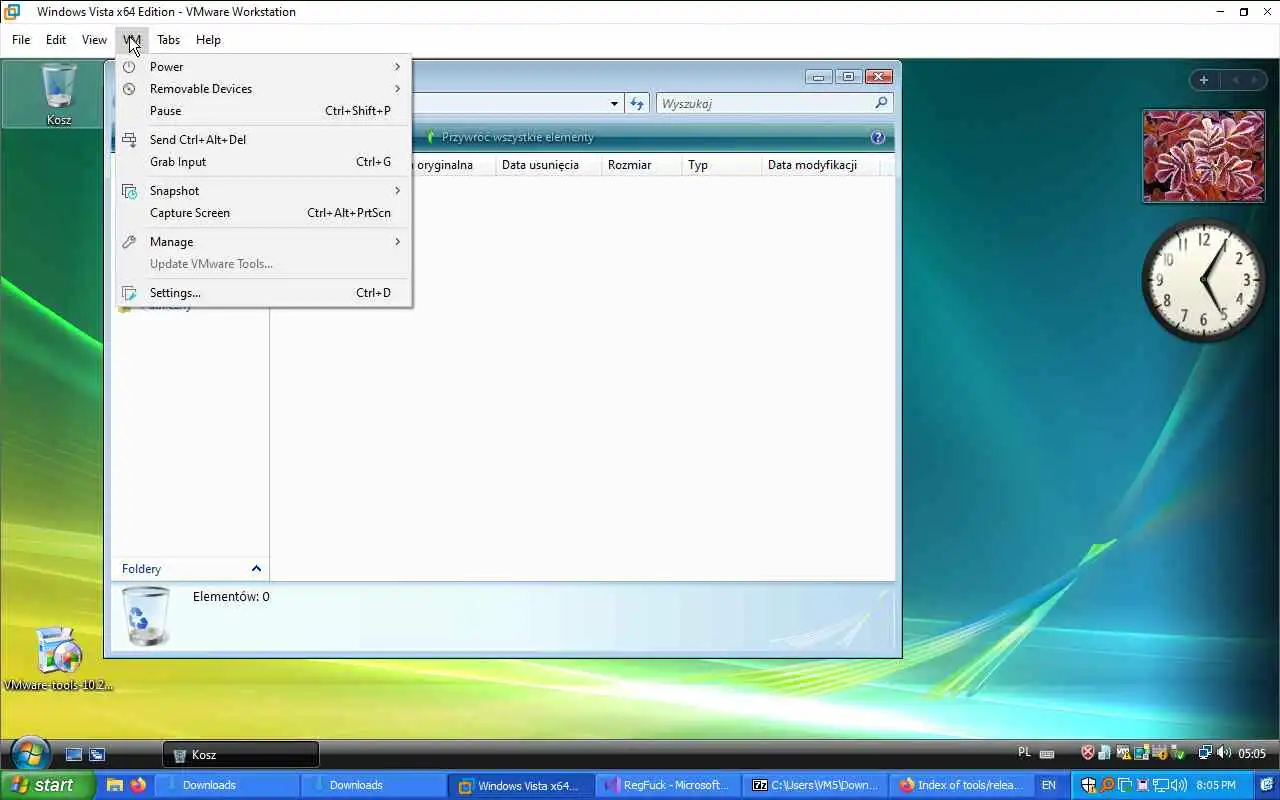The image size is (1280, 800).
Task: Click the wrench icon beside Manage
Action: click(x=129, y=242)
